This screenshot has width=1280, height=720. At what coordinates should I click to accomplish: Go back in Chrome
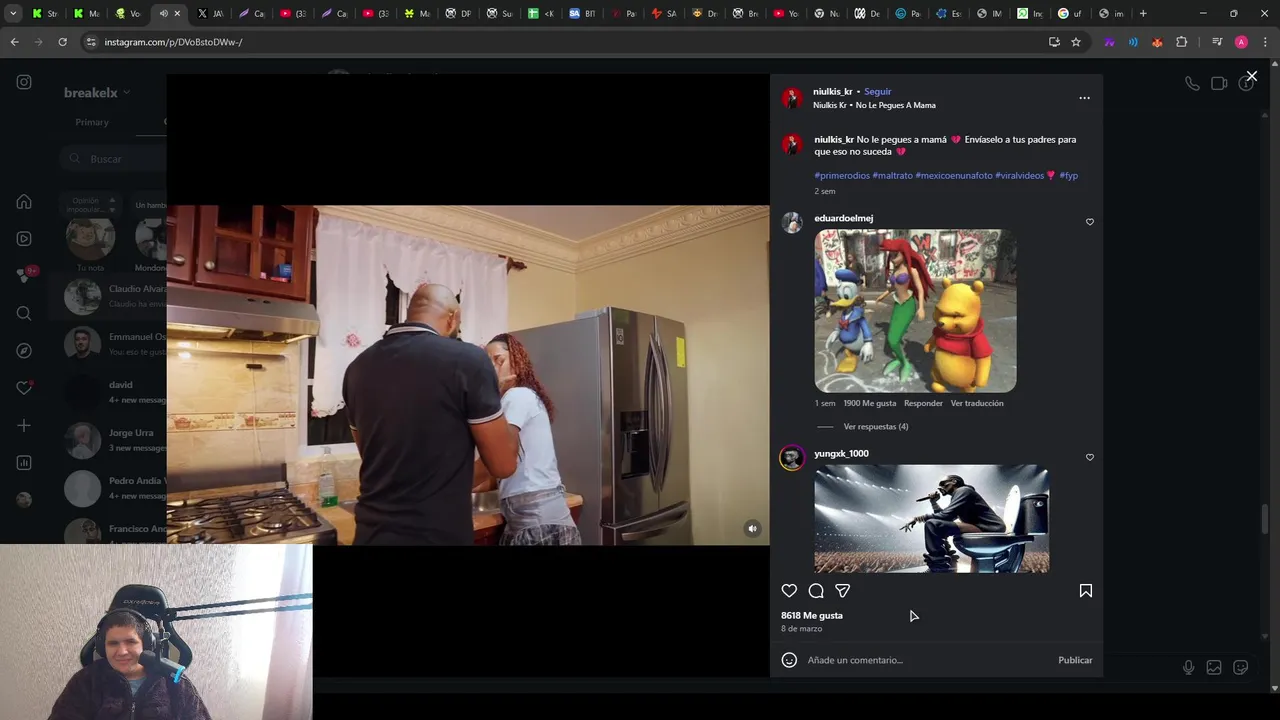click(14, 42)
